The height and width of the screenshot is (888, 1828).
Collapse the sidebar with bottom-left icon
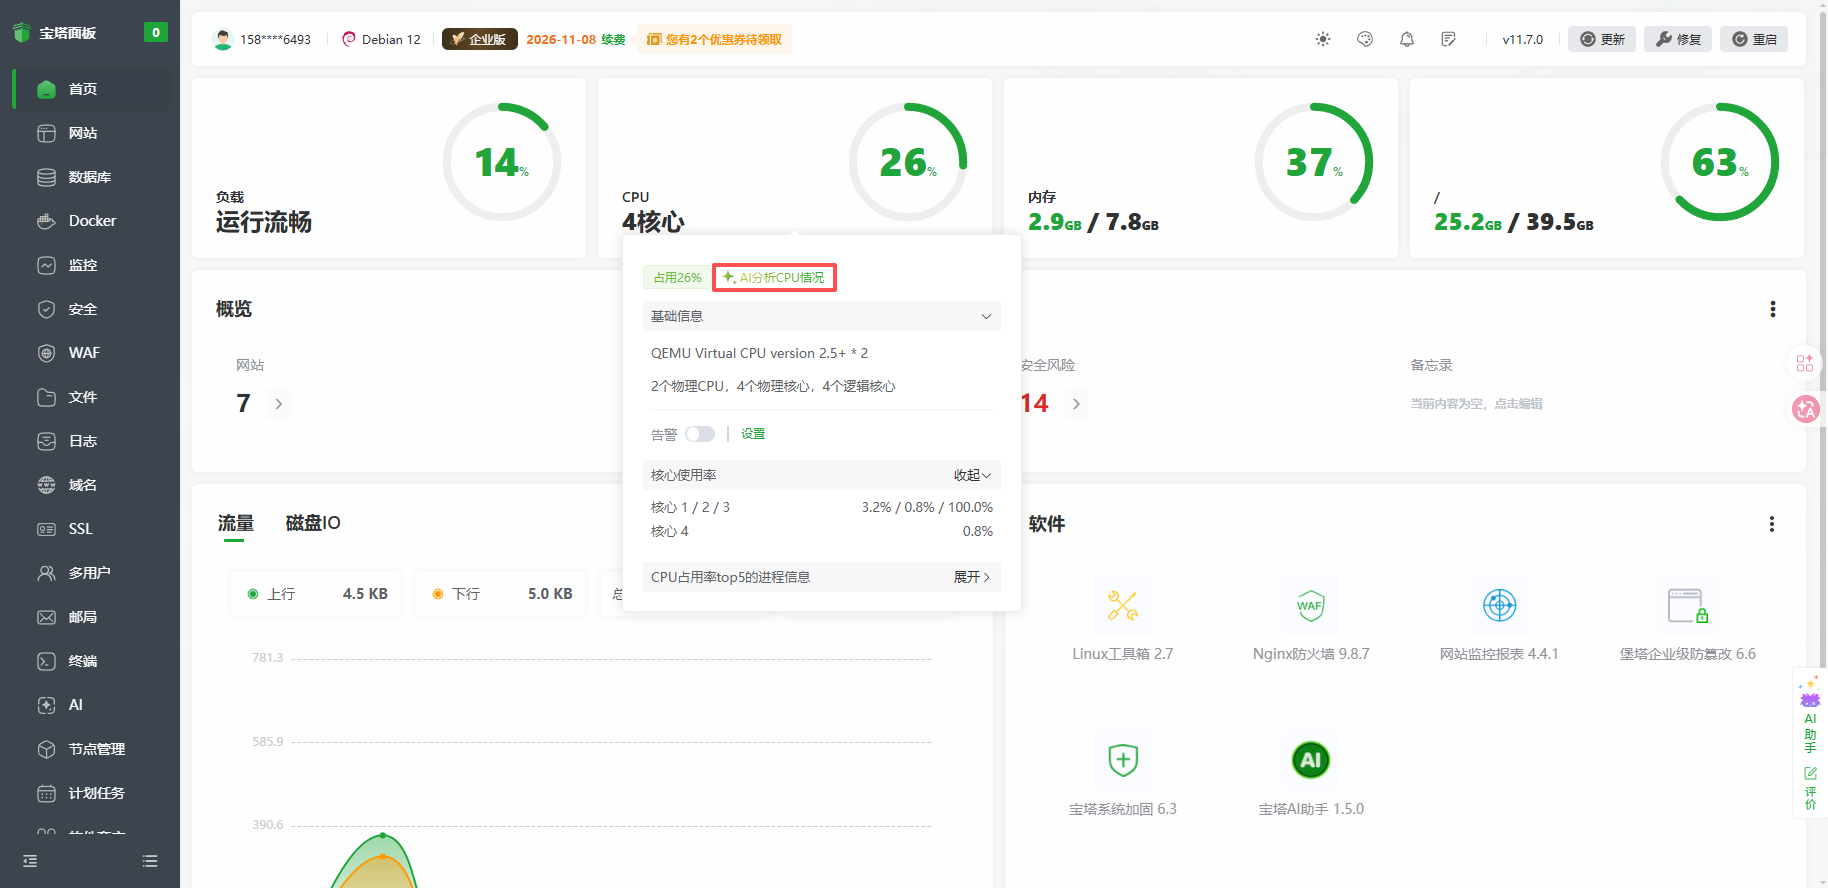click(x=30, y=861)
